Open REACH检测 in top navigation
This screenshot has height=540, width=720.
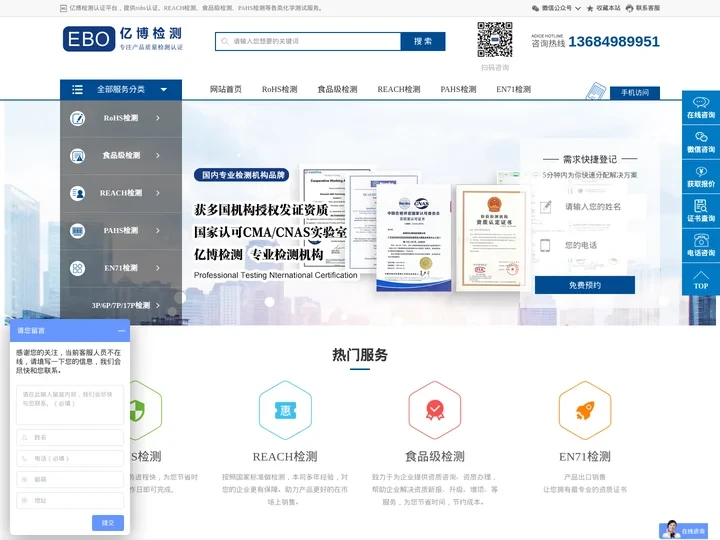tap(399, 89)
